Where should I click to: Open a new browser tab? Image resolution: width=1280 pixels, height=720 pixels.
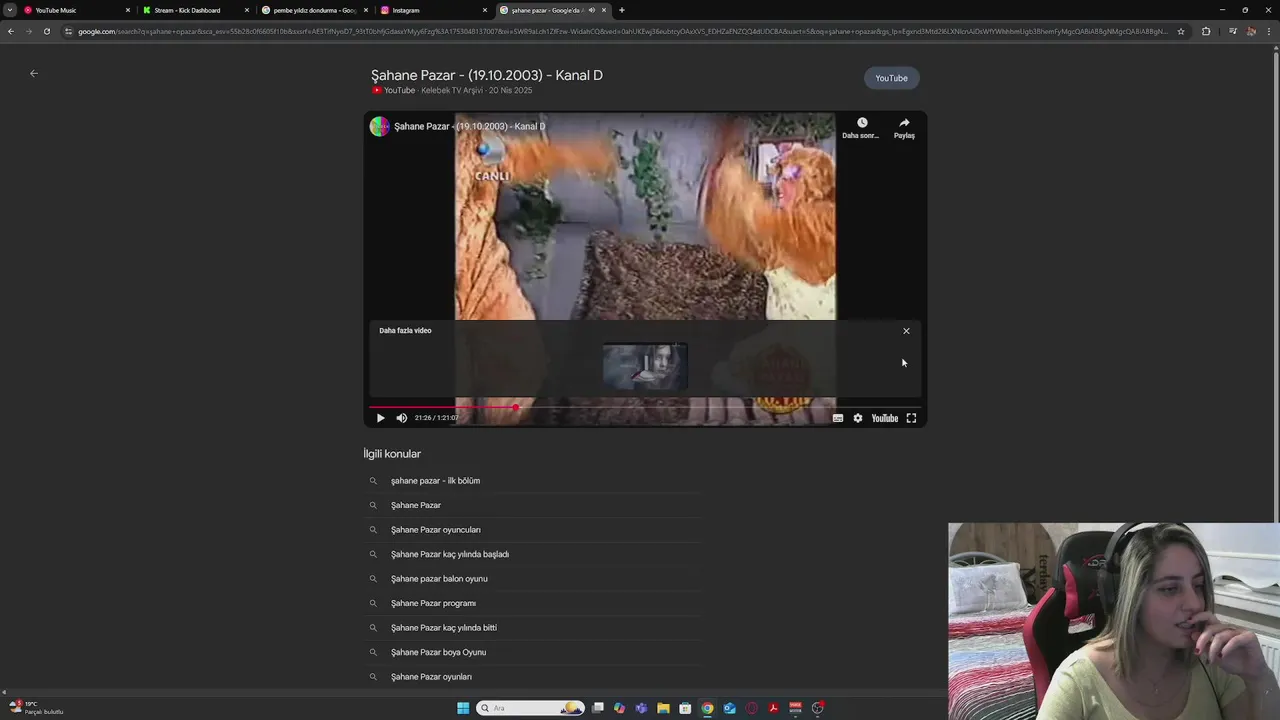(x=622, y=10)
